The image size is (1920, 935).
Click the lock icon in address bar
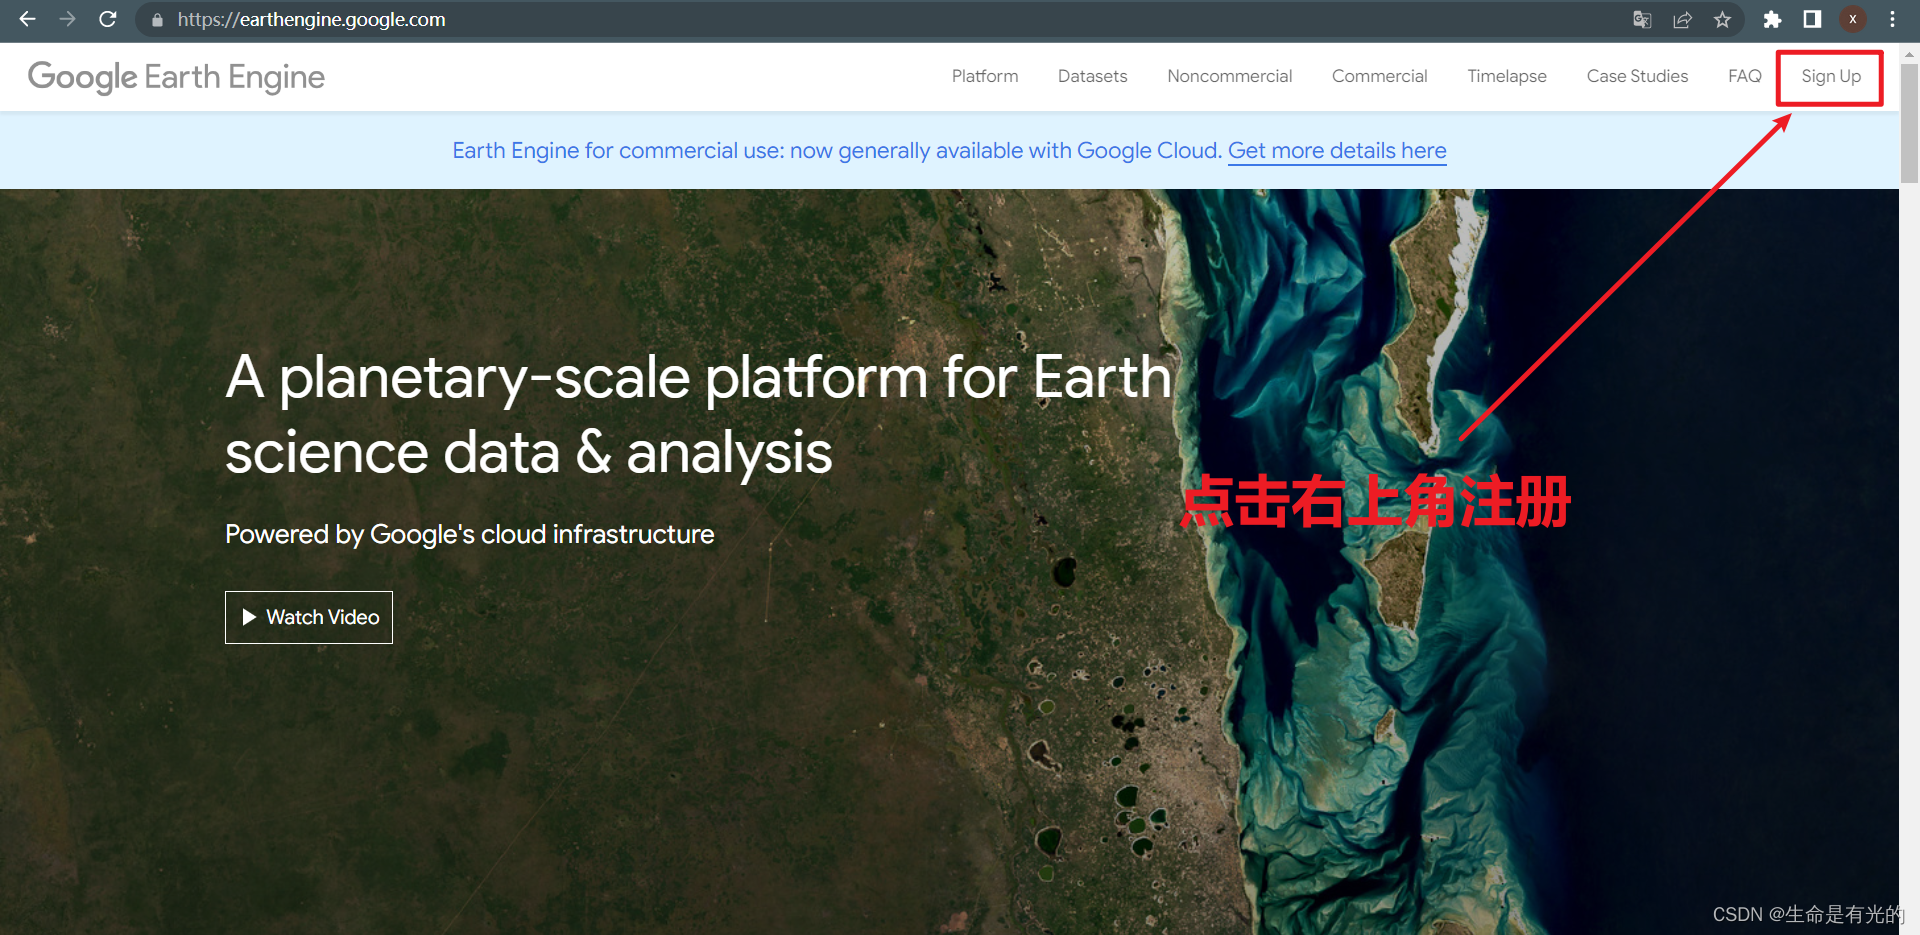click(x=157, y=20)
